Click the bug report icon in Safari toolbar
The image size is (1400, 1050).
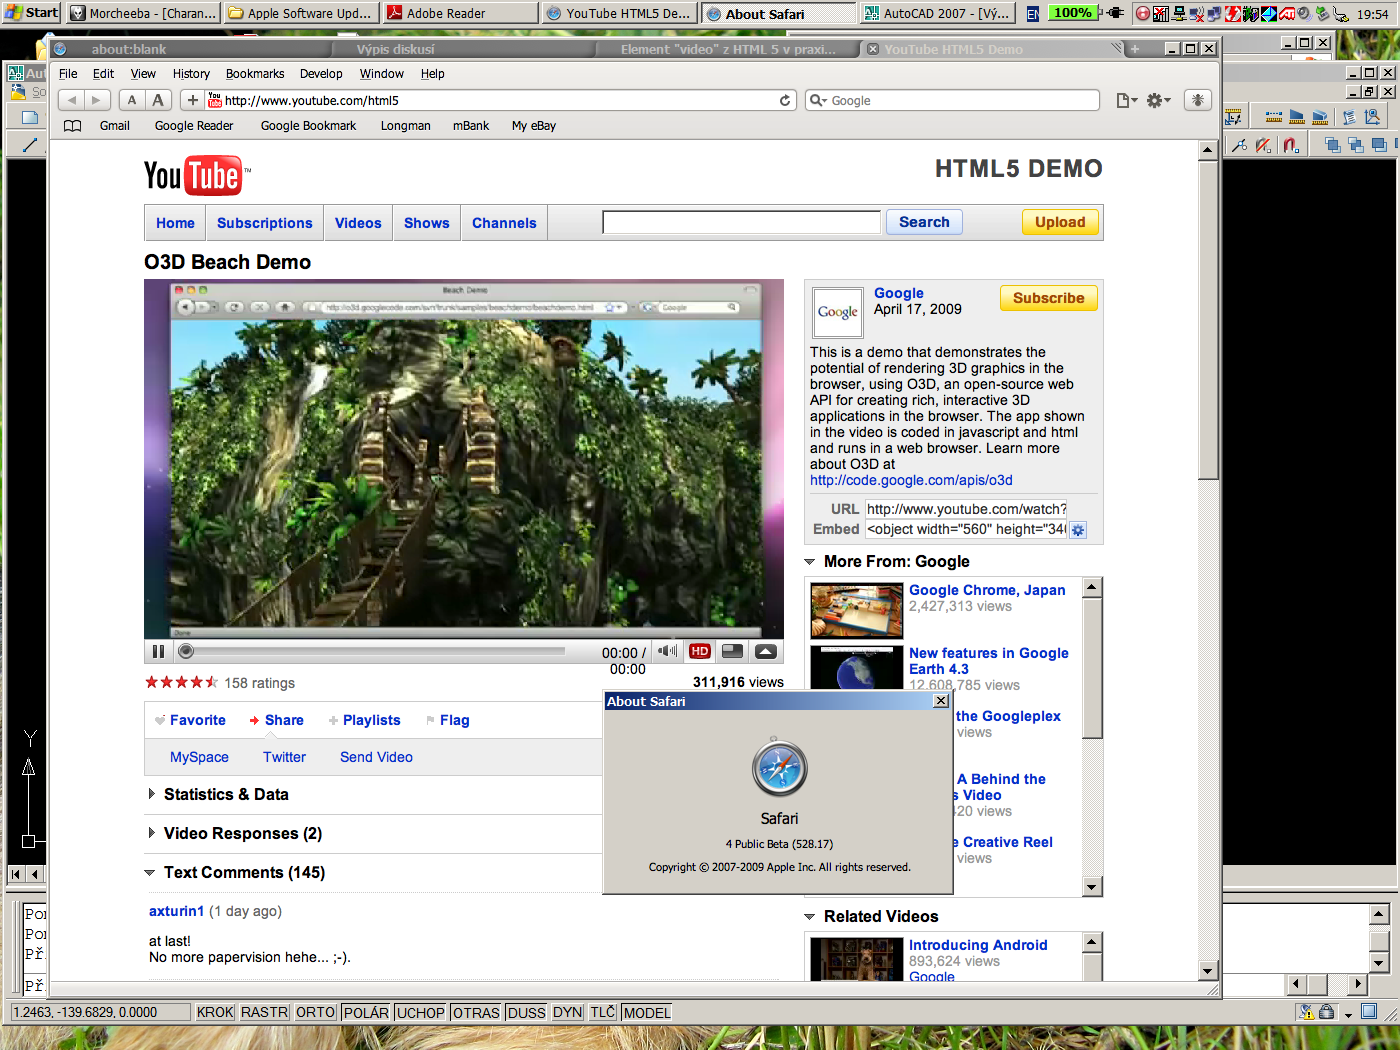pyautogui.click(x=1198, y=100)
